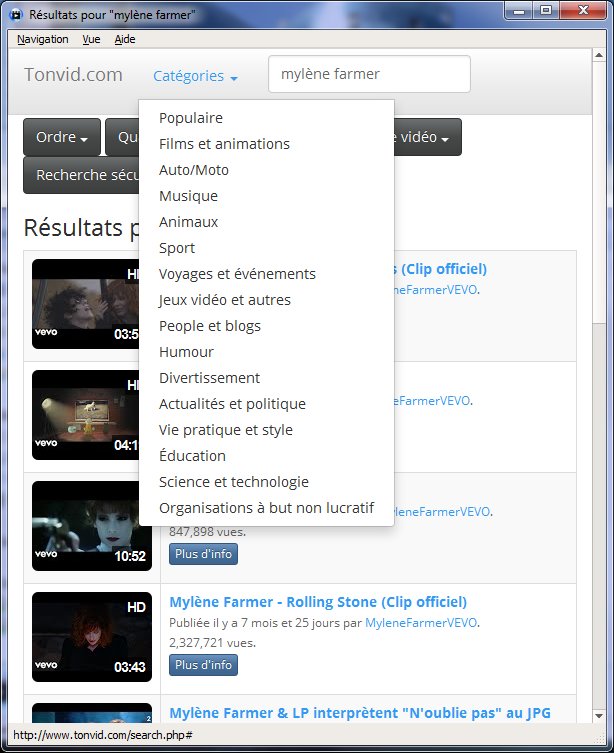Screen dimensions: 614x753
Task: Select People et blogs category
Action: 210,326
